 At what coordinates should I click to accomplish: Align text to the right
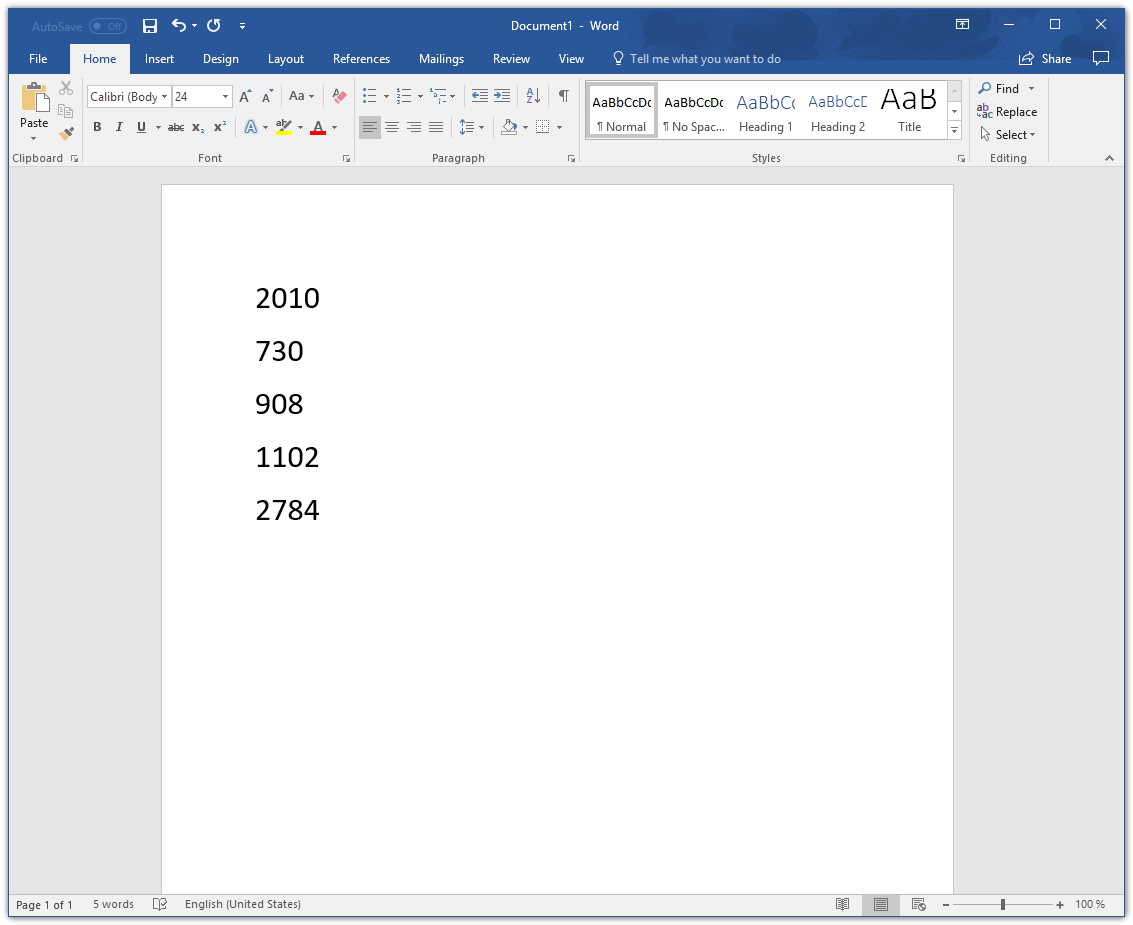[x=414, y=127]
